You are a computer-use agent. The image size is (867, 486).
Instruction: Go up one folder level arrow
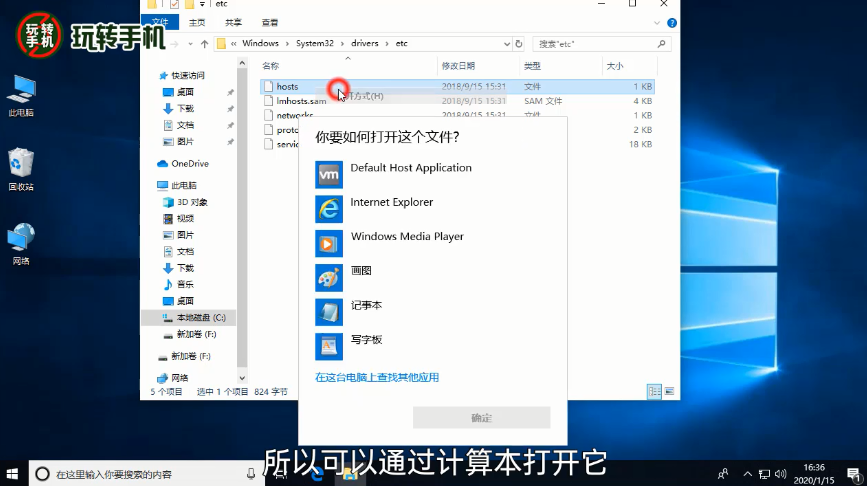[x=205, y=44]
